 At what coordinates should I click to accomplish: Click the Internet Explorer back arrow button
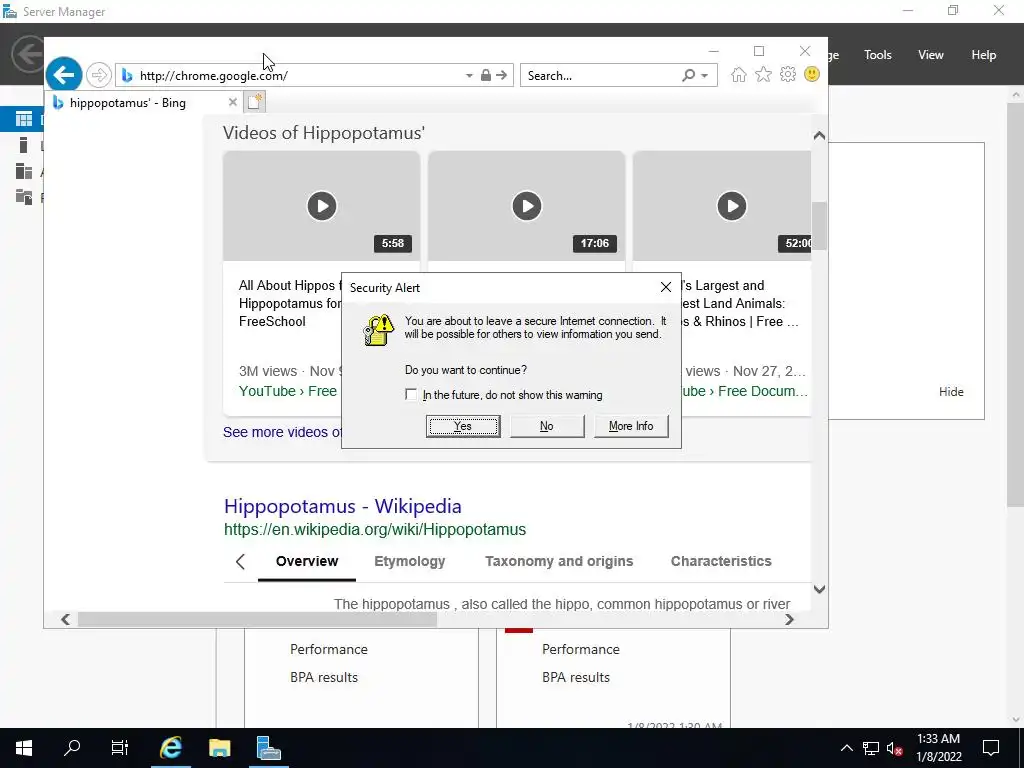tap(64, 74)
